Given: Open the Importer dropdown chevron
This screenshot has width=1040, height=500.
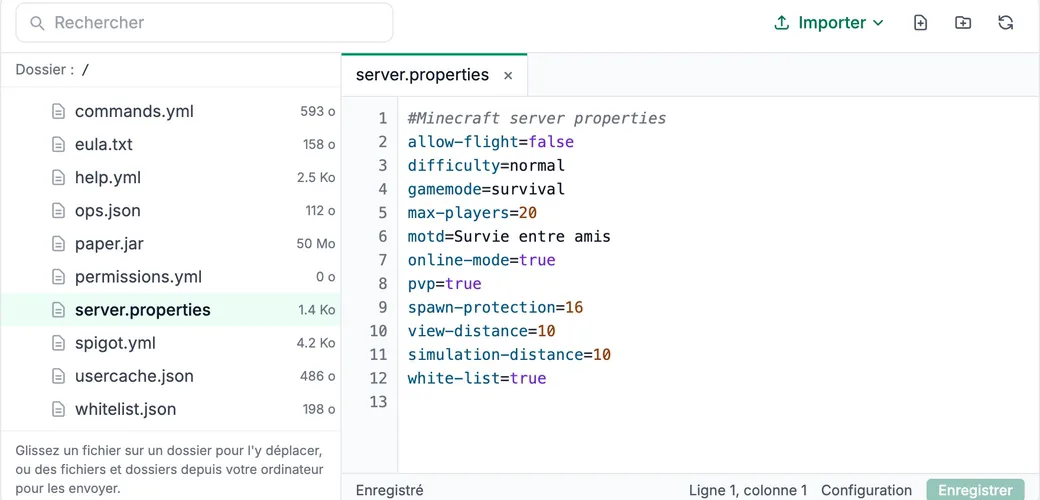Looking at the screenshot, I should (878, 23).
